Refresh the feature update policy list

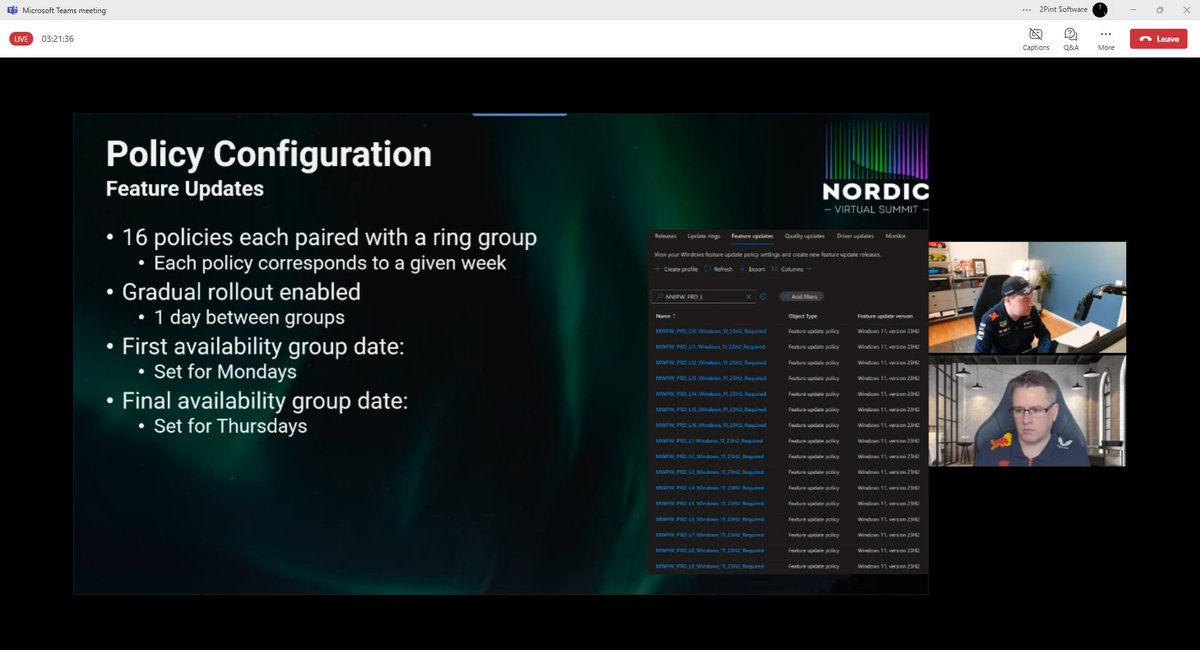coord(710,269)
